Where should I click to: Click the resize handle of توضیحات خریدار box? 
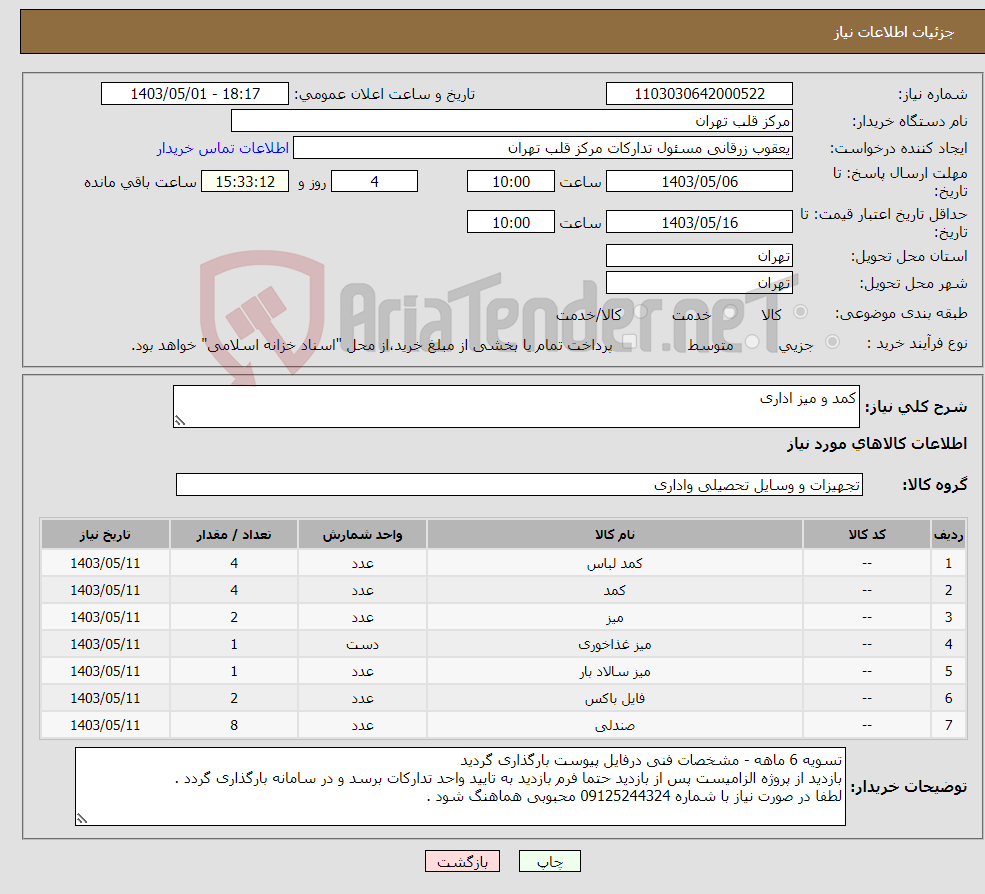(x=82, y=819)
